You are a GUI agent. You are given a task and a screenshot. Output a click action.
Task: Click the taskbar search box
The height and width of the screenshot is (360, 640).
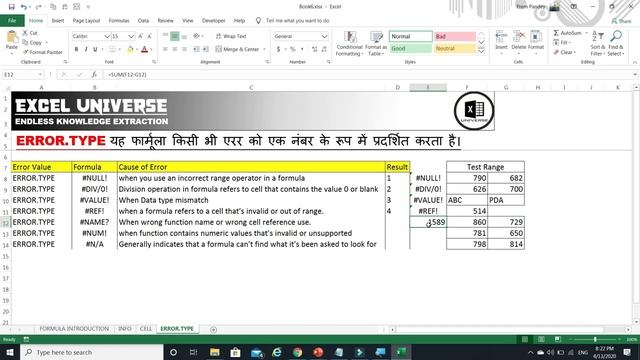tap(92, 352)
